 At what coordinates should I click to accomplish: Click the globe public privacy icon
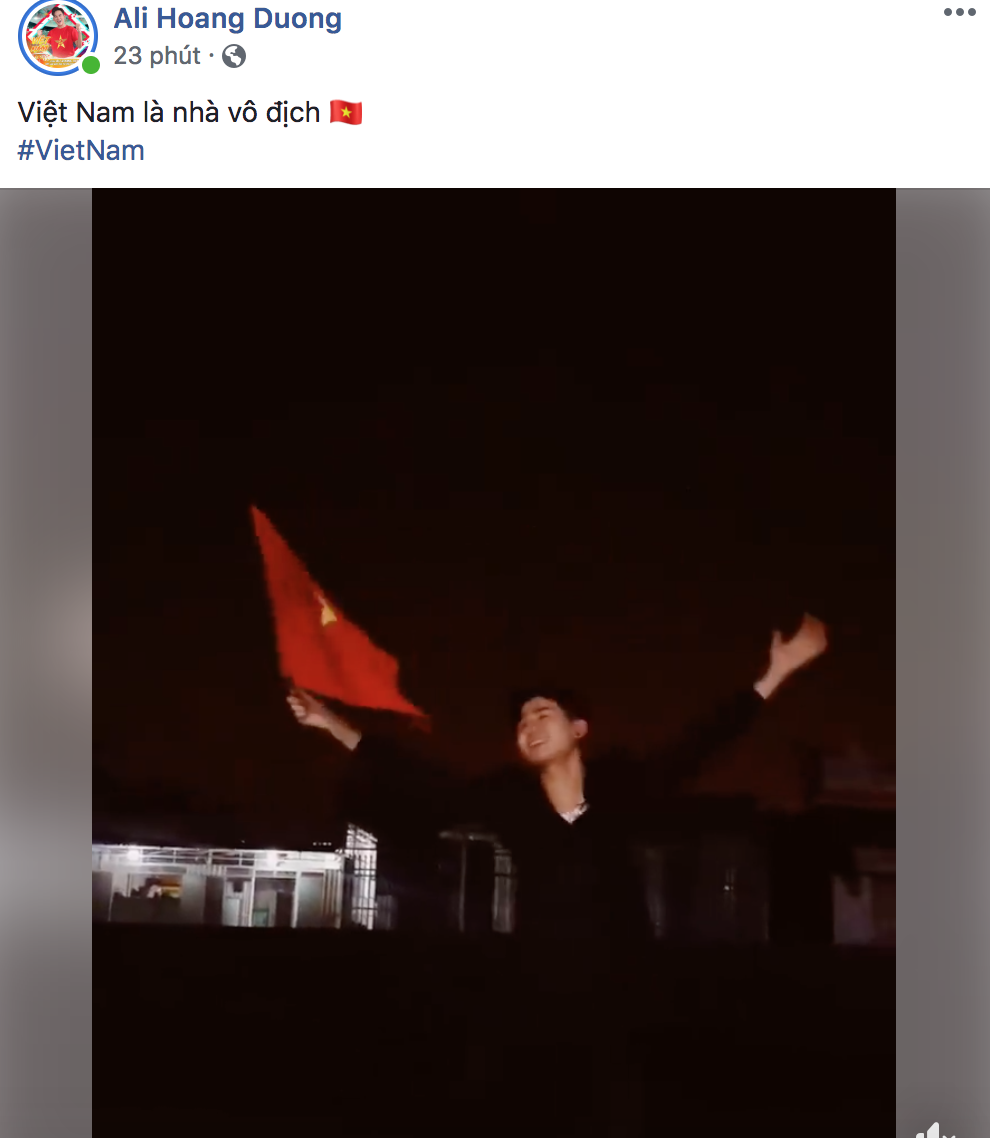[234, 56]
